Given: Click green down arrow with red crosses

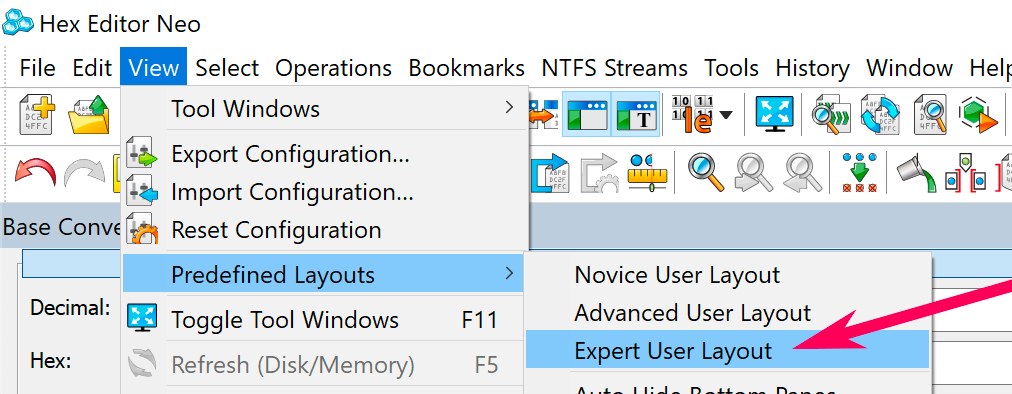Looking at the screenshot, I should [x=860, y=173].
